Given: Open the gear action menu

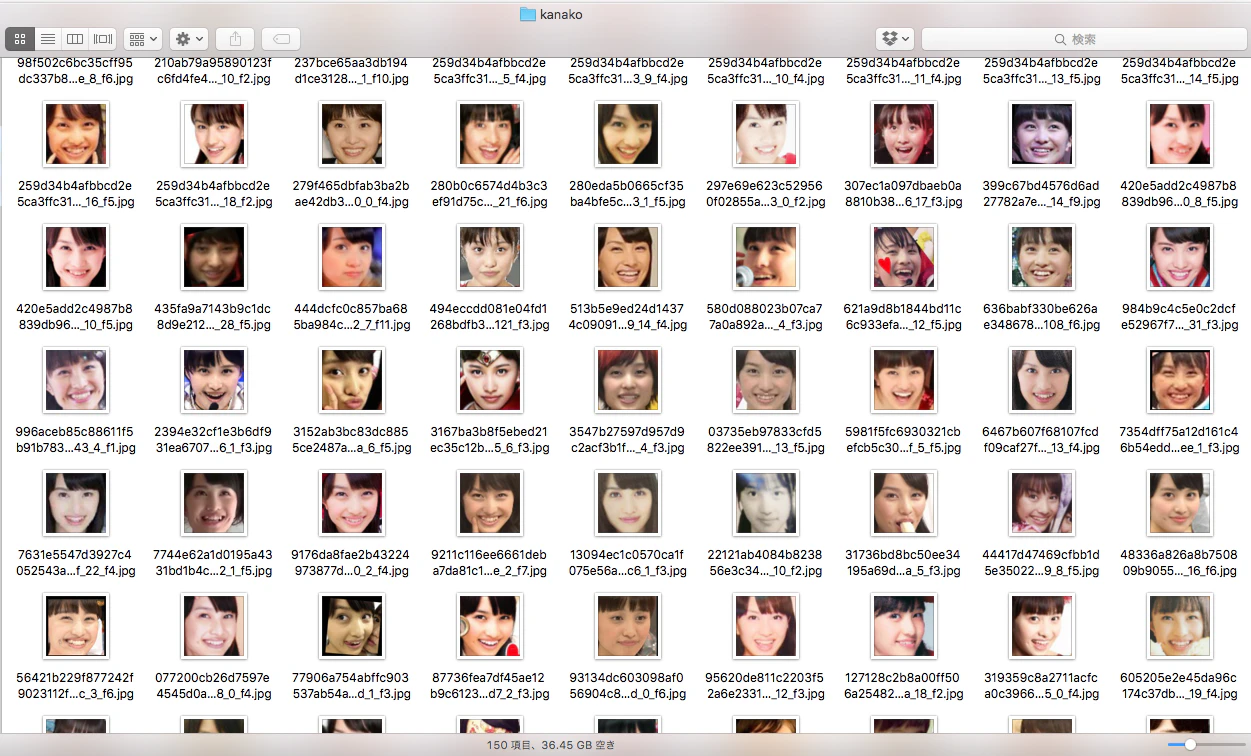Looking at the screenshot, I should (x=188, y=39).
